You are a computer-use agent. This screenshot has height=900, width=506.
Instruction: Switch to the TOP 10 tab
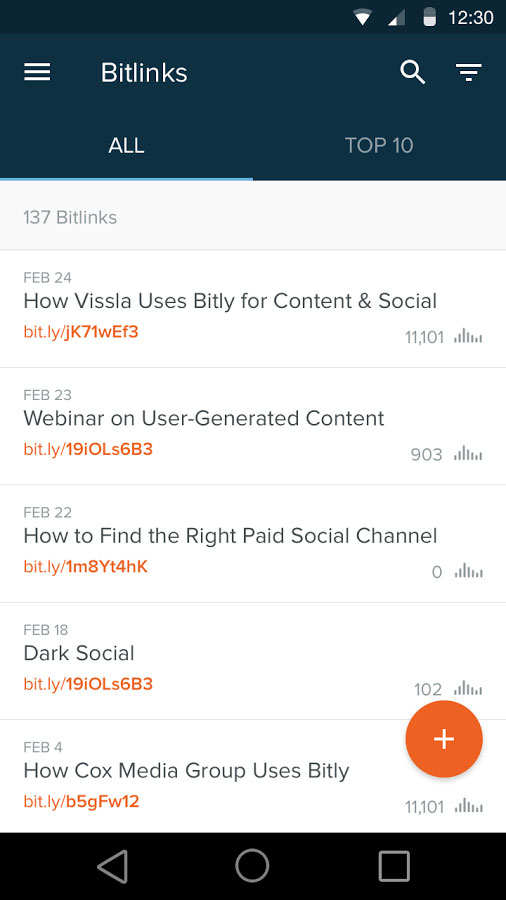click(x=379, y=145)
